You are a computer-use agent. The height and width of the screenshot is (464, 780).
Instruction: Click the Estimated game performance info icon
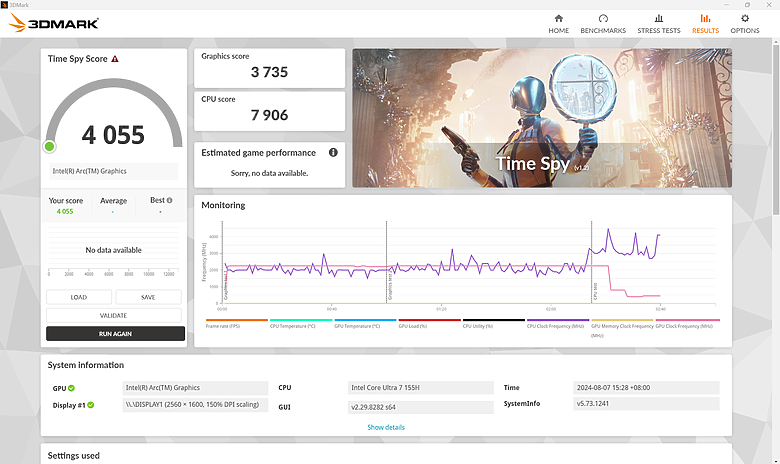coord(333,153)
